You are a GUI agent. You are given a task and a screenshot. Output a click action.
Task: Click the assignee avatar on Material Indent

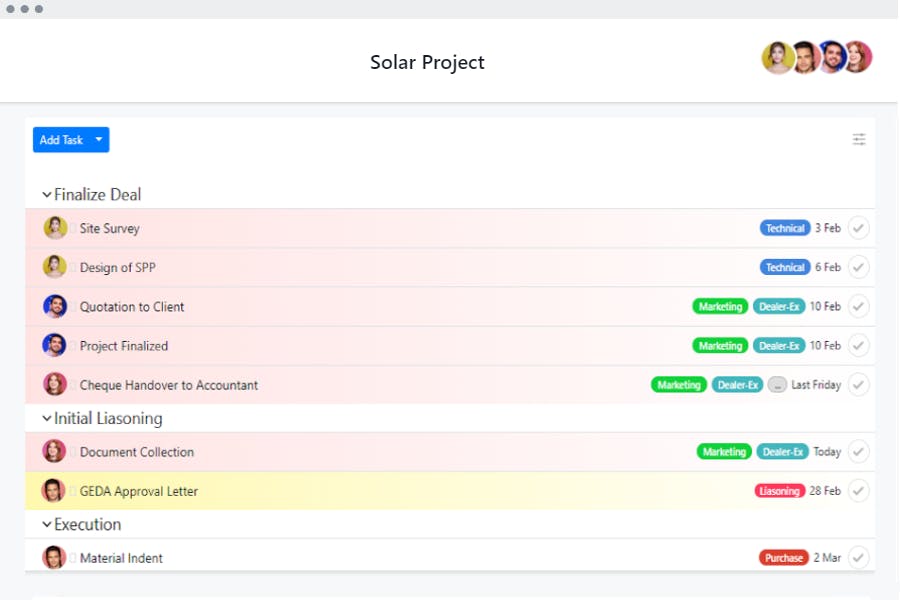pyautogui.click(x=55, y=557)
